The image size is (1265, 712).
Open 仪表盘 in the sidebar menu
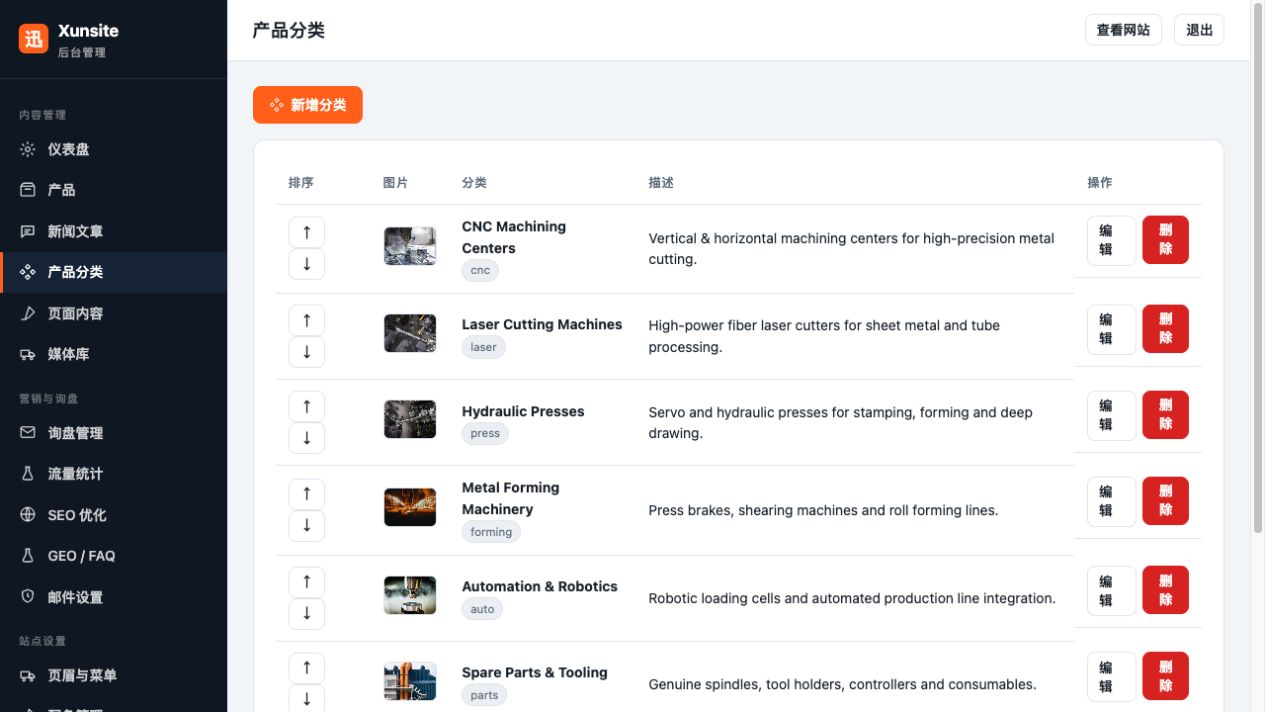point(113,149)
